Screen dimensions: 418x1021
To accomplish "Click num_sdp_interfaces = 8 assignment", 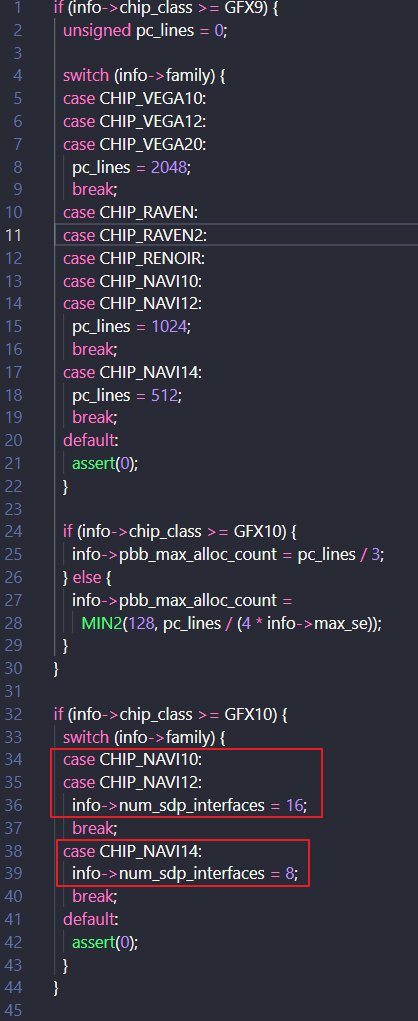I will [x=185, y=874].
